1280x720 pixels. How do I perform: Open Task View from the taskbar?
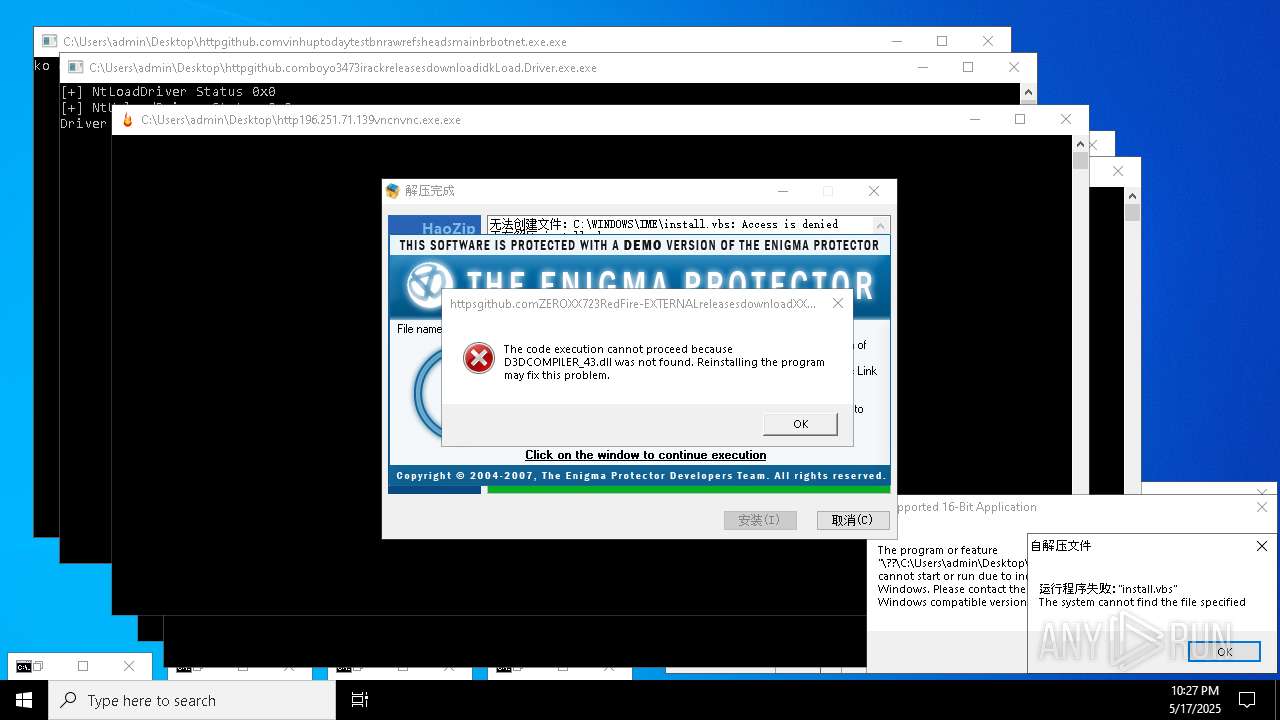pos(360,700)
